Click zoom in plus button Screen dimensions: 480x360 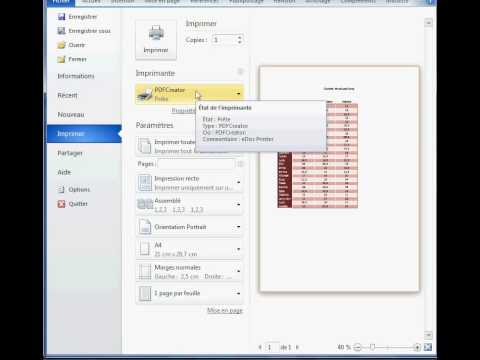pyautogui.click(x=417, y=347)
